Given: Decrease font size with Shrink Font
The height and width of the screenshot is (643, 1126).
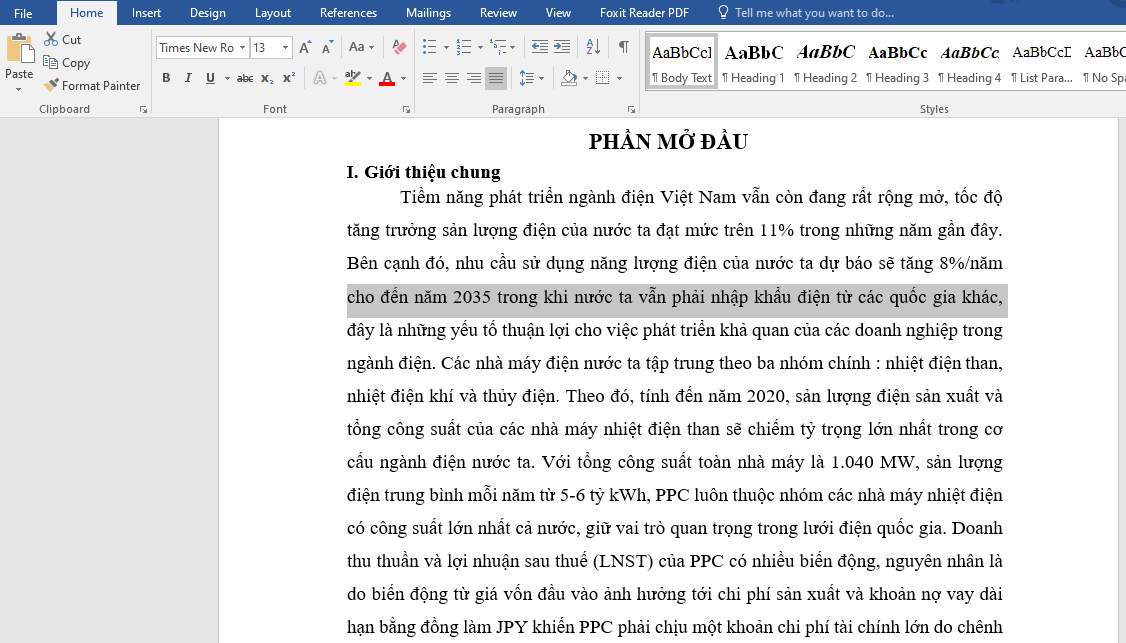Looking at the screenshot, I should click(x=327, y=47).
